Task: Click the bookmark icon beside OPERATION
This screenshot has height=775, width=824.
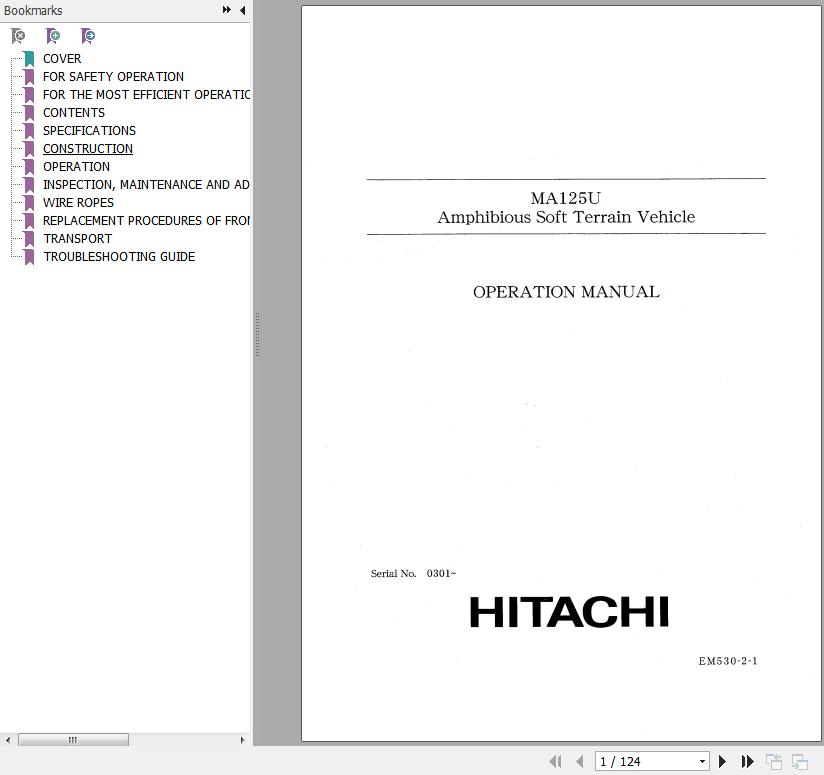Action: tap(29, 167)
